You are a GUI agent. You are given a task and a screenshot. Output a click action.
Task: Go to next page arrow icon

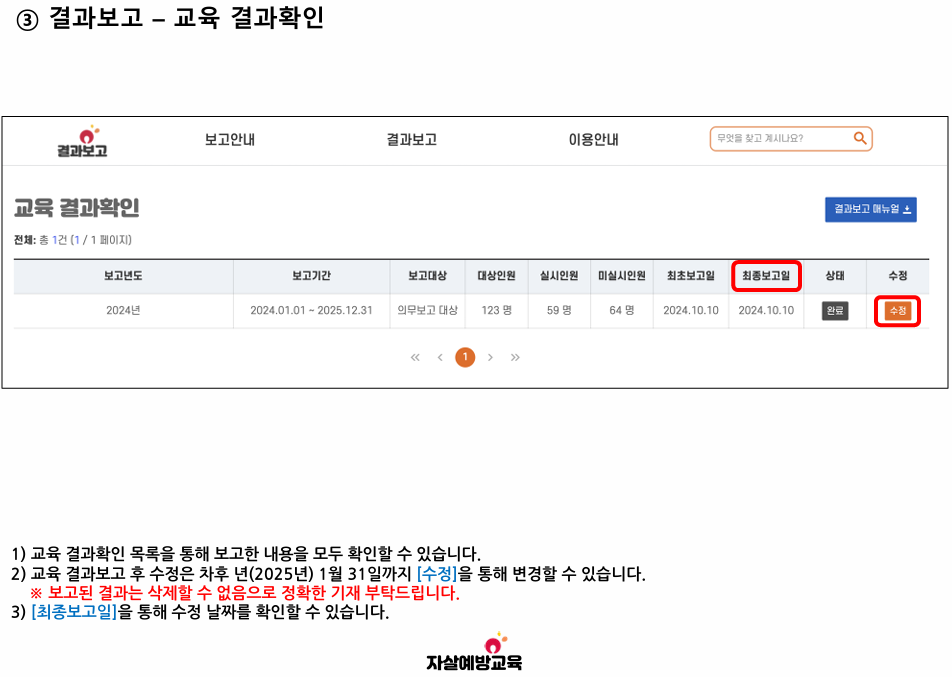pos(490,358)
